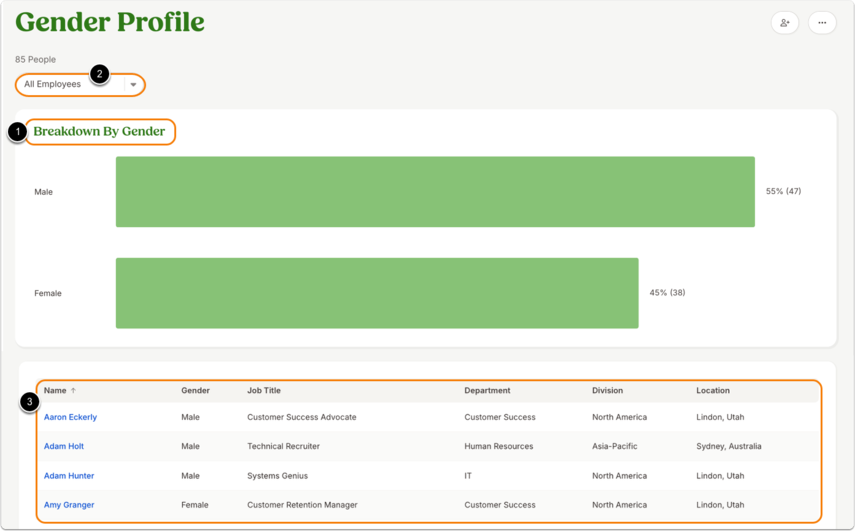Viewport: 855px width, 531px height.
Task: Click the Female bar in the chart
Action: coord(377,293)
